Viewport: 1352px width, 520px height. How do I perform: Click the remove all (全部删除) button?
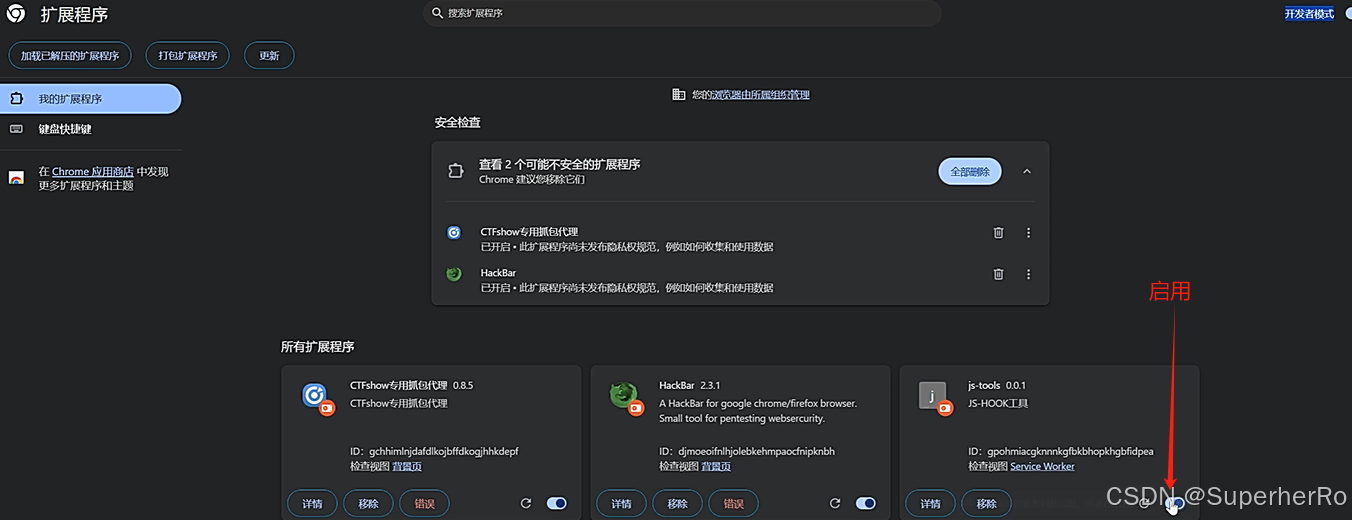tap(970, 172)
